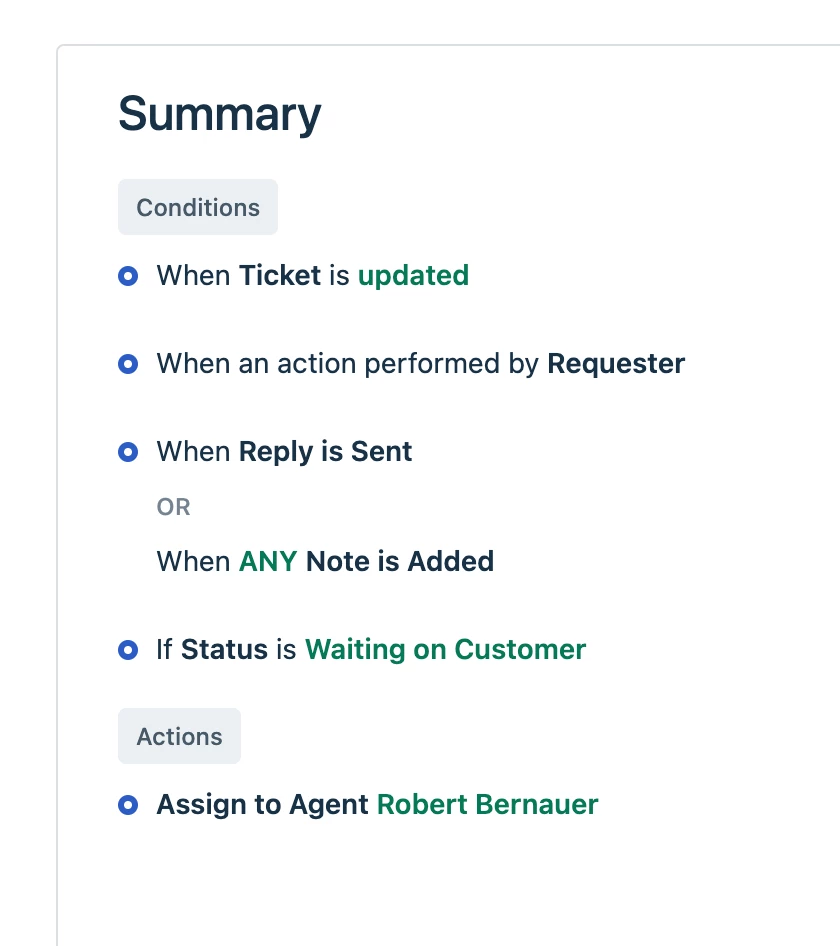Screen dimensions: 840x946
Task: Select the Conditions label badge
Action: pos(198,207)
